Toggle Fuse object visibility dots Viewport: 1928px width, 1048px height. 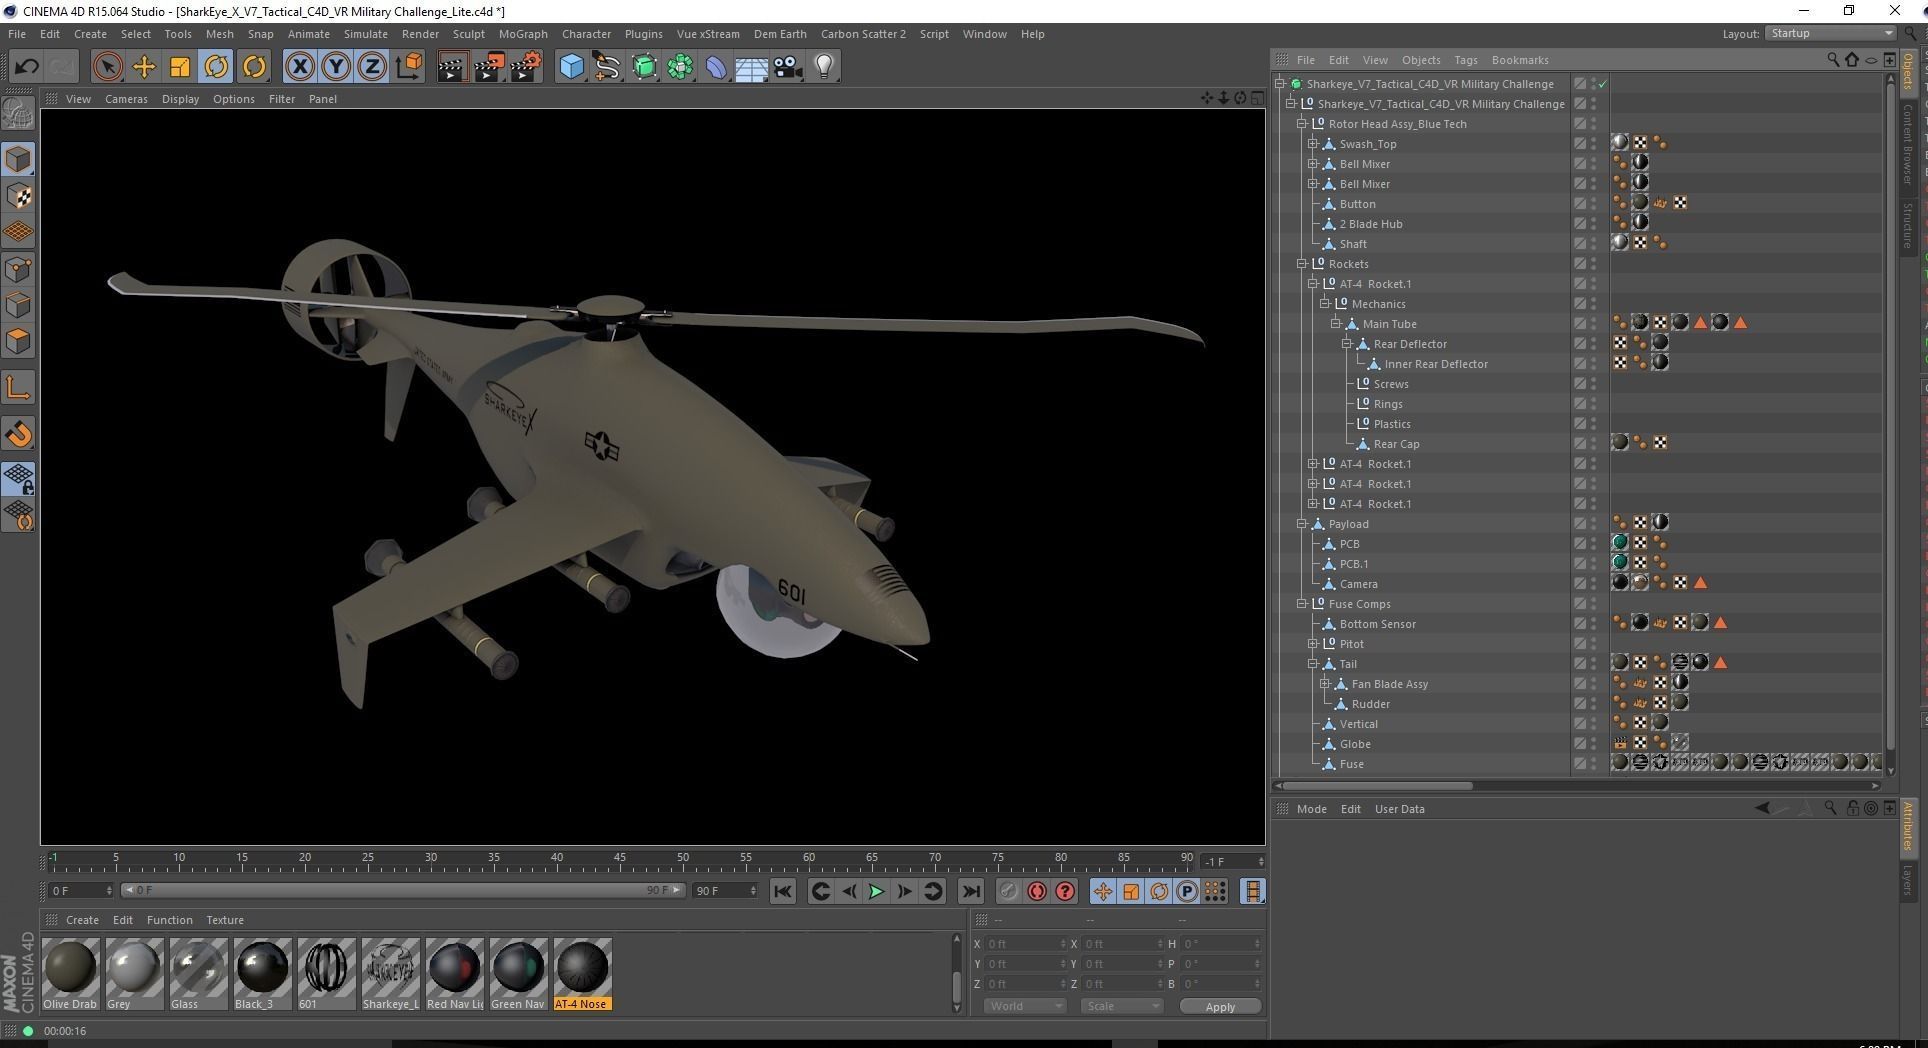(x=1594, y=764)
